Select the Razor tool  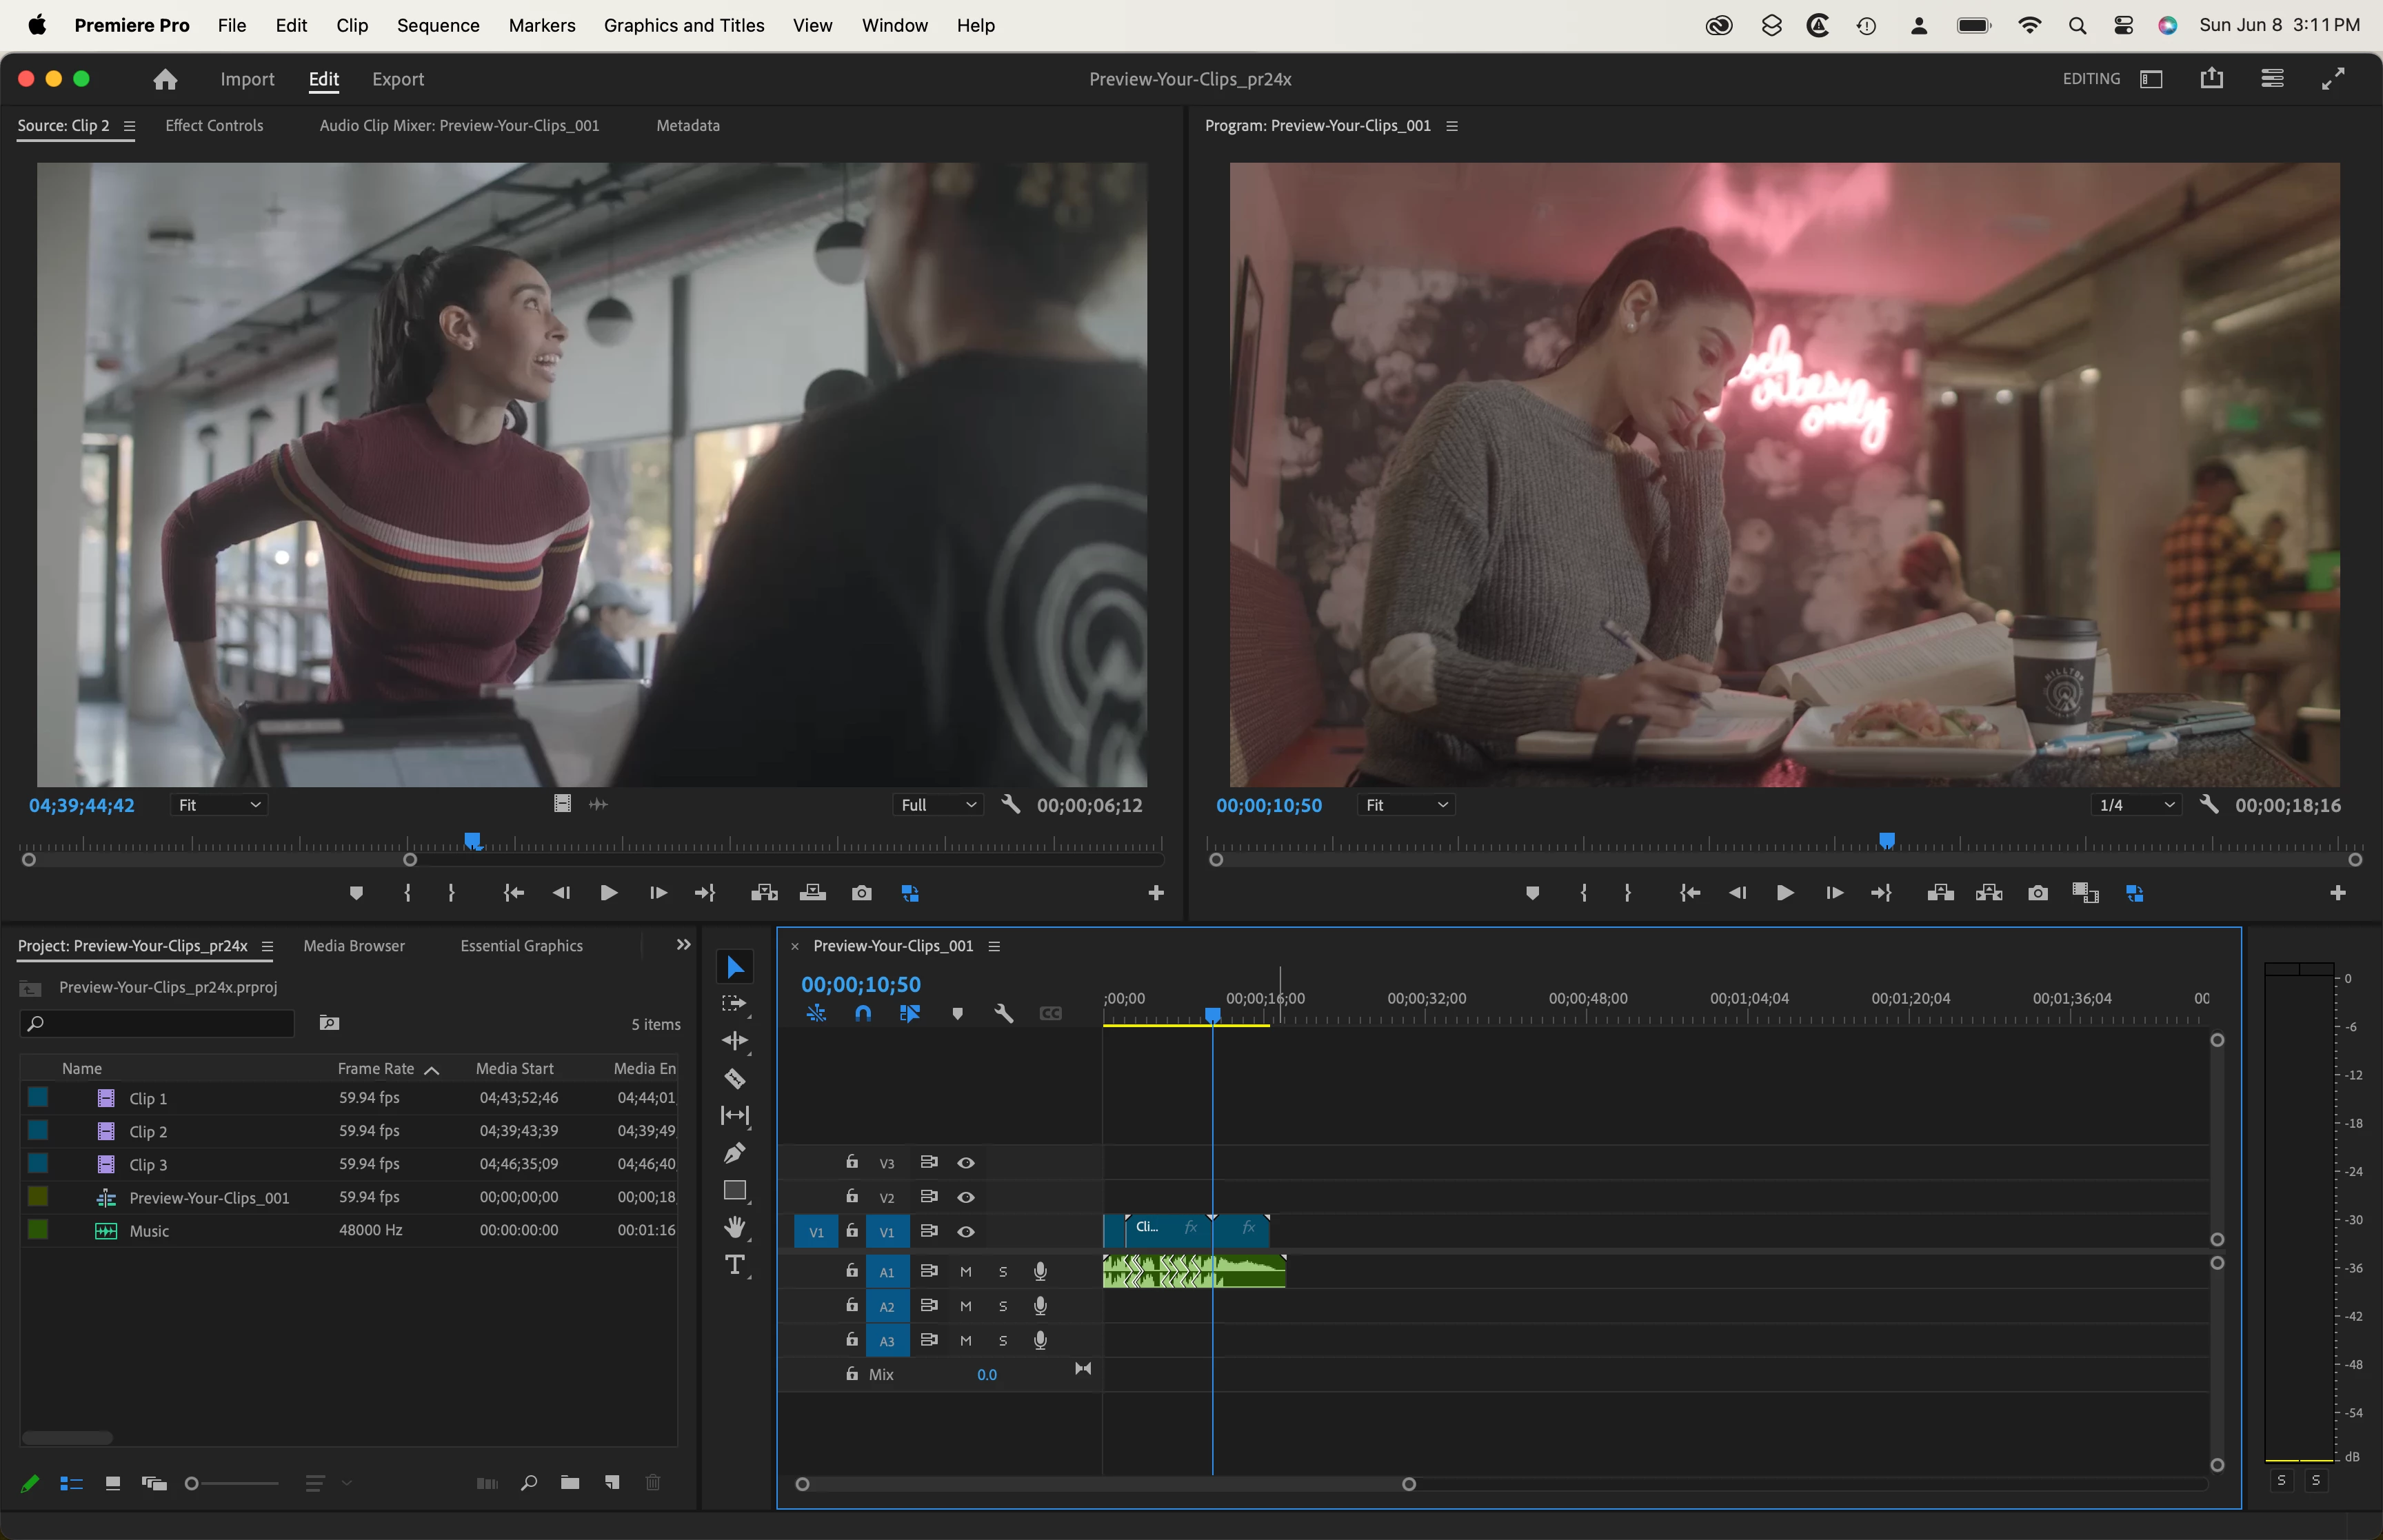735,1078
